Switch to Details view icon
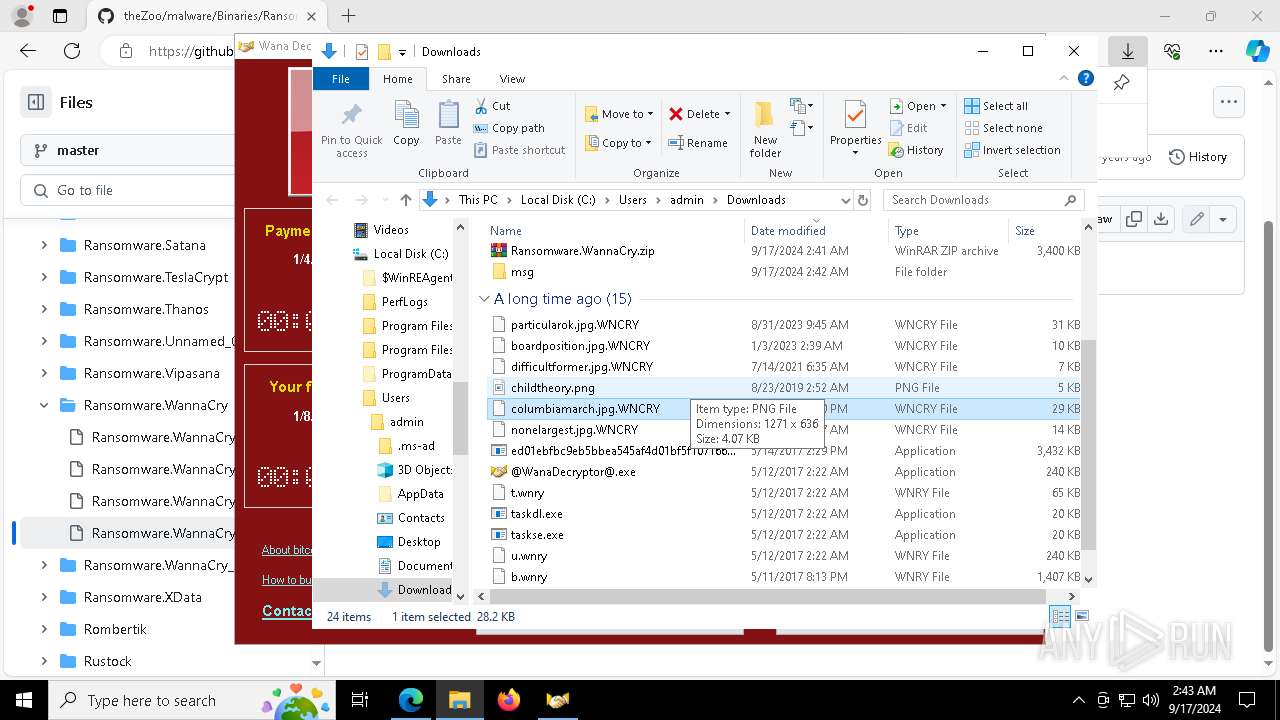 coord(1060,617)
